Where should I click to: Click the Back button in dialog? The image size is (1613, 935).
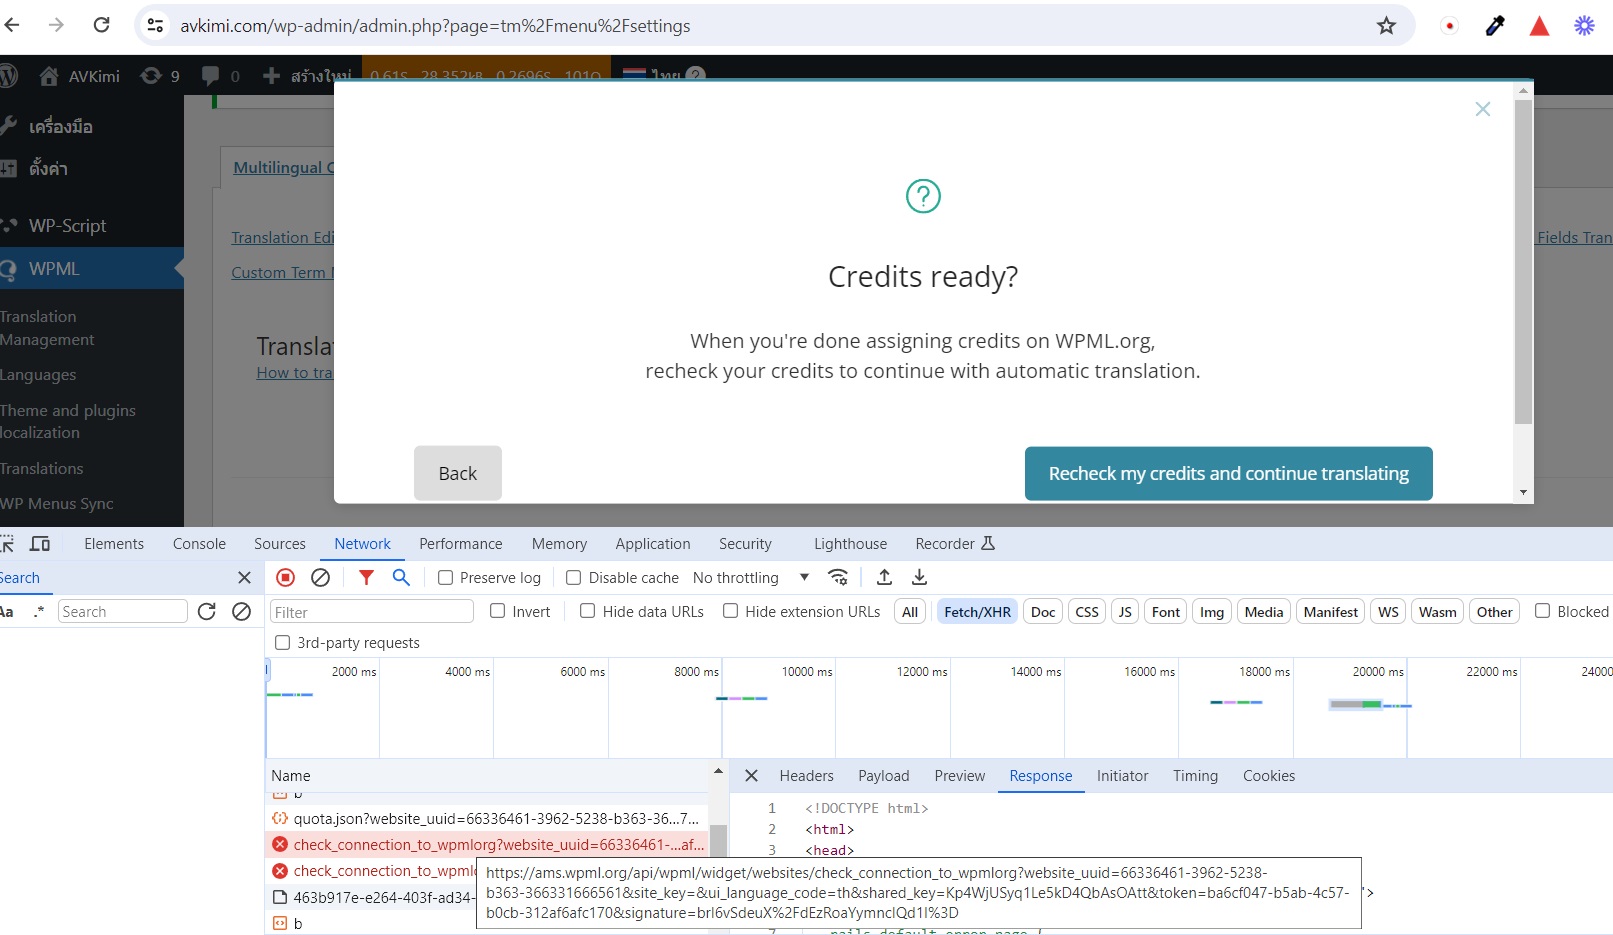[458, 473]
